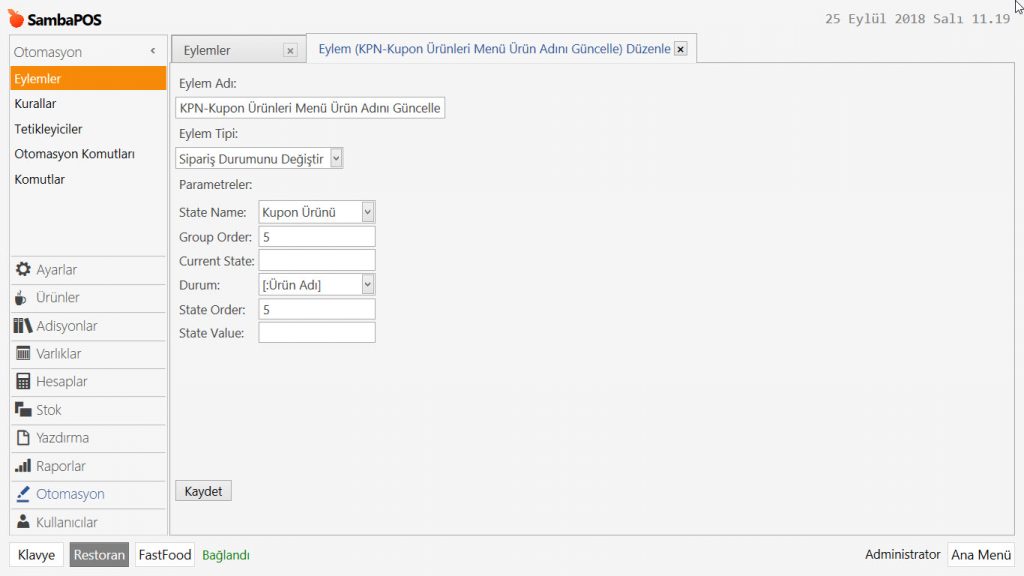The width and height of the screenshot is (1024, 576).
Task: Click the Kullanıcılar person icon
Action: click(23, 522)
